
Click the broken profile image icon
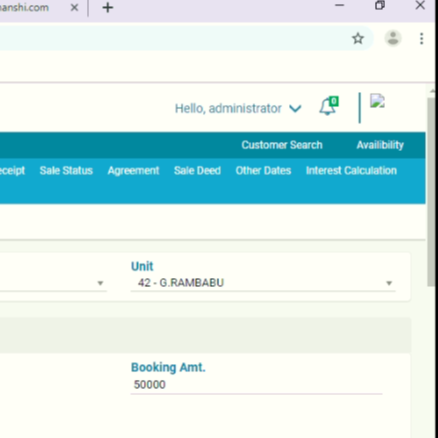[x=377, y=101]
